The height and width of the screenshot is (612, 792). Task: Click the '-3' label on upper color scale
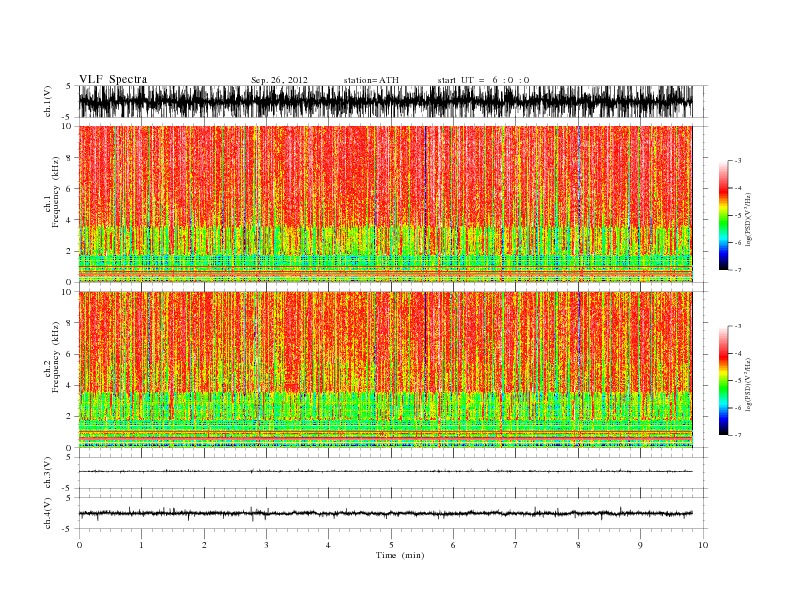738,161
